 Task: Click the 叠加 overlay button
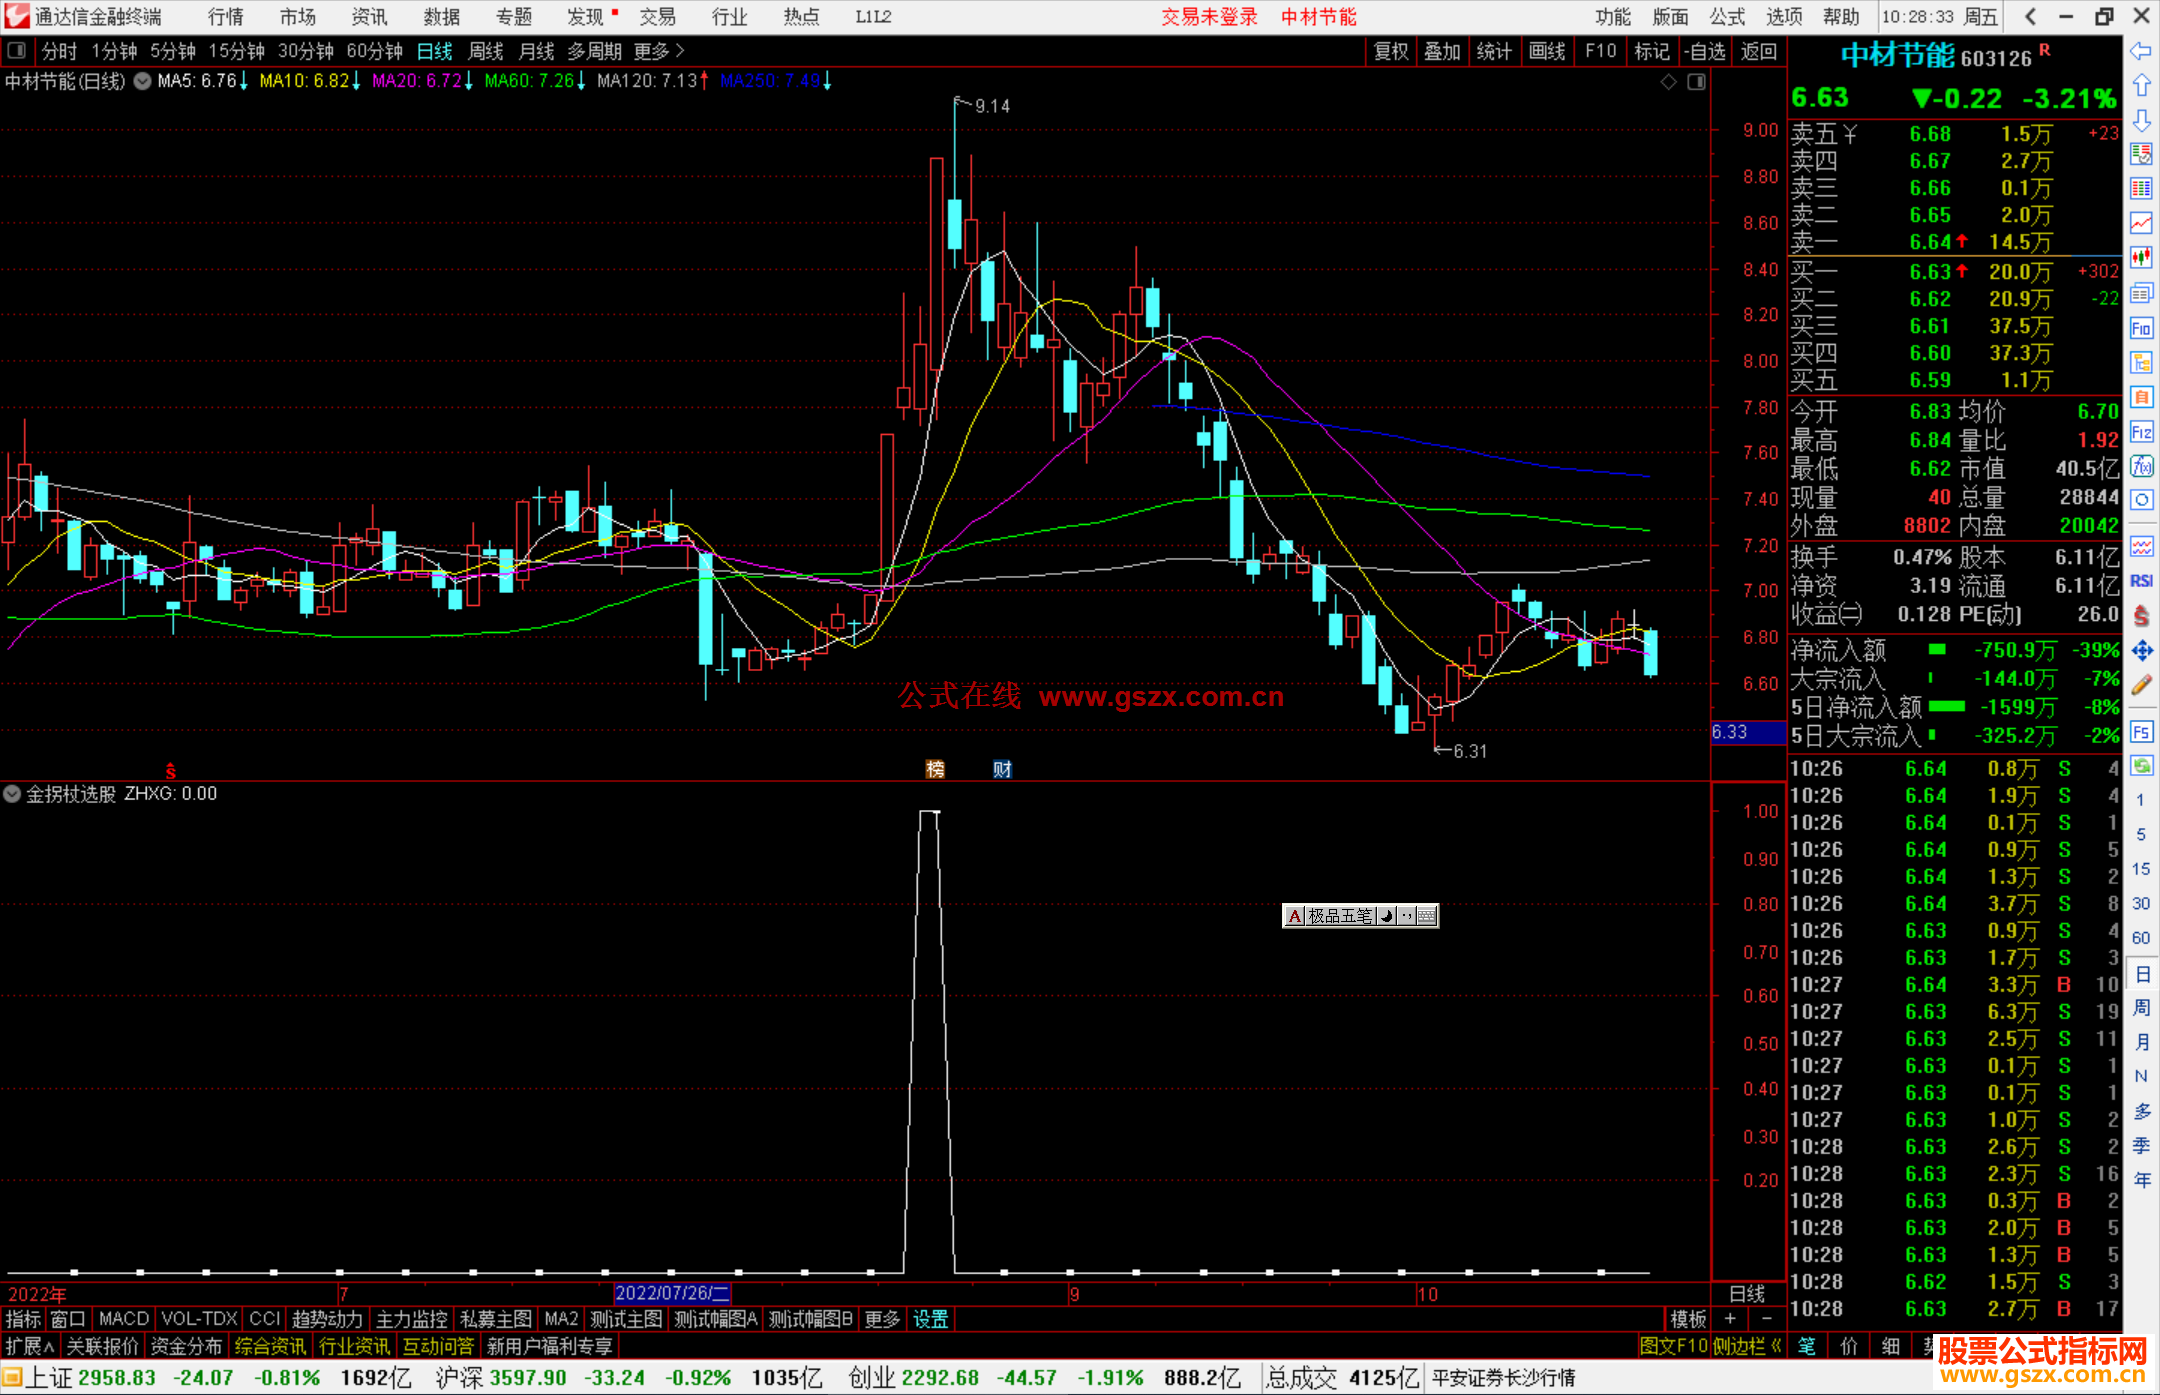(1442, 51)
